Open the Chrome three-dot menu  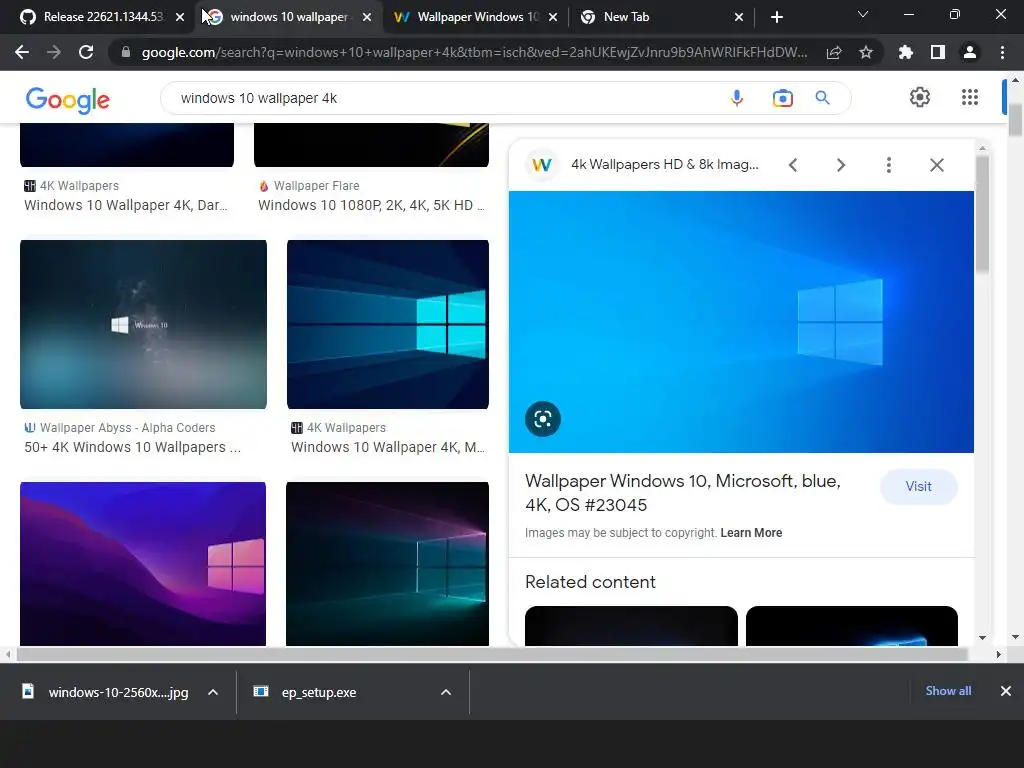click(1002, 52)
